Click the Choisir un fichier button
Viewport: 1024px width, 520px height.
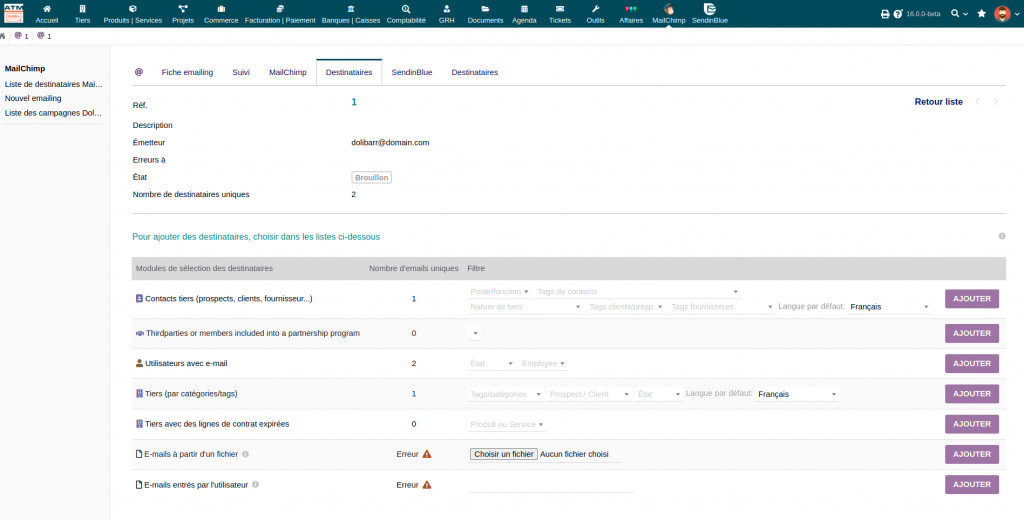[x=504, y=454]
